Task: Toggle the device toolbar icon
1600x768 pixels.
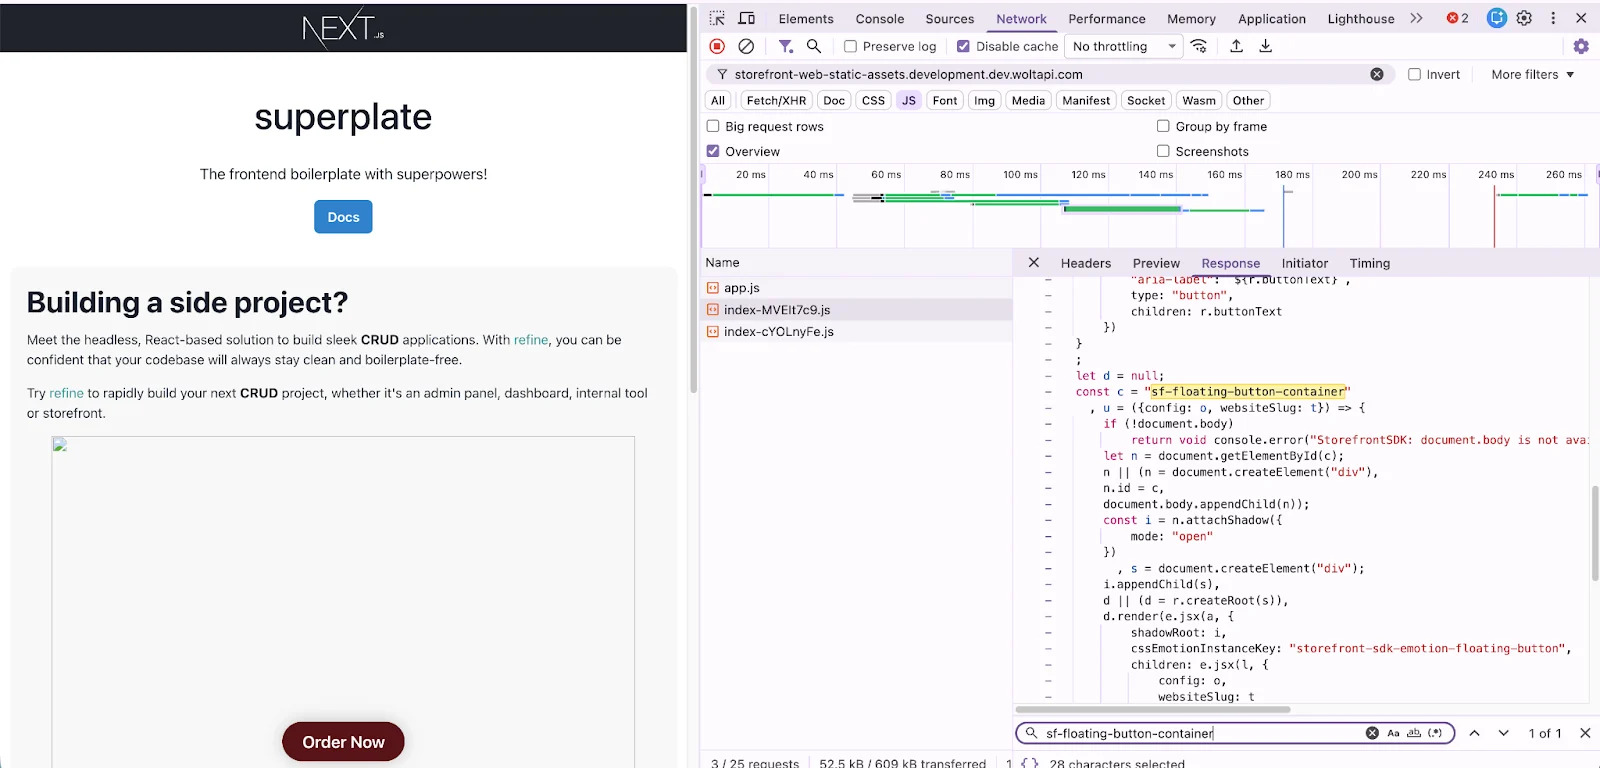Action: click(x=746, y=18)
